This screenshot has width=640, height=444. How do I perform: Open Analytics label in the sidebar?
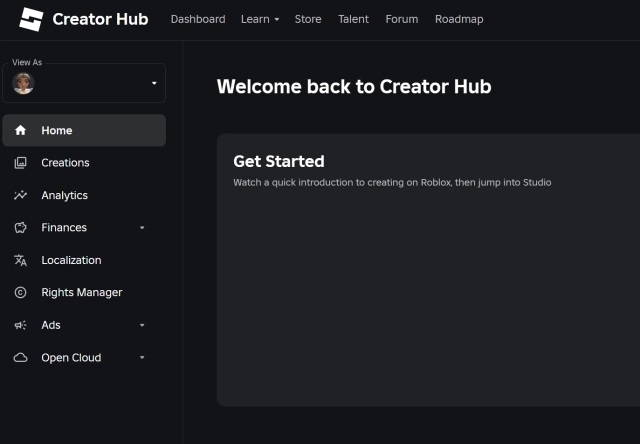pyautogui.click(x=64, y=195)
